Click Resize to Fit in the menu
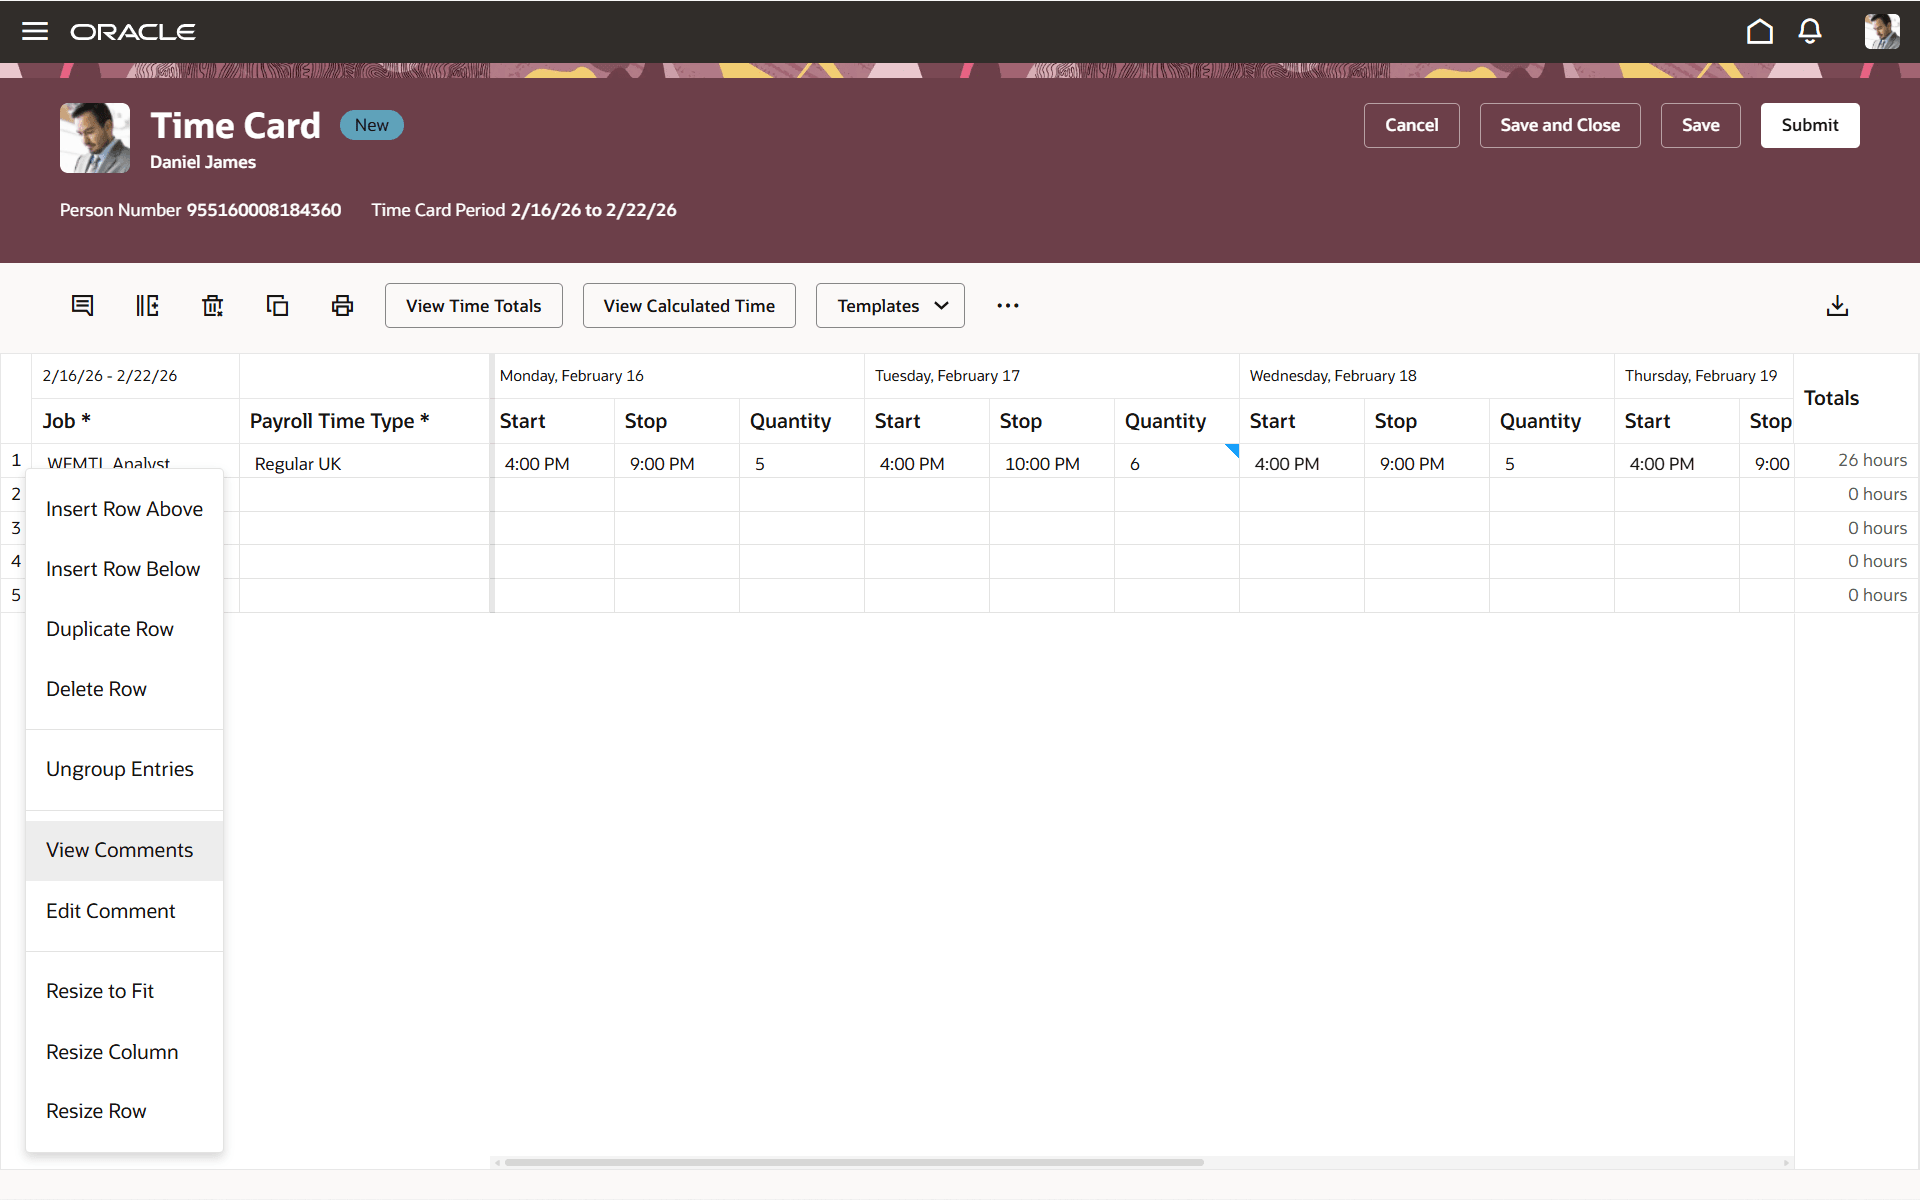1920x1200 pixels. click(100, 990)
